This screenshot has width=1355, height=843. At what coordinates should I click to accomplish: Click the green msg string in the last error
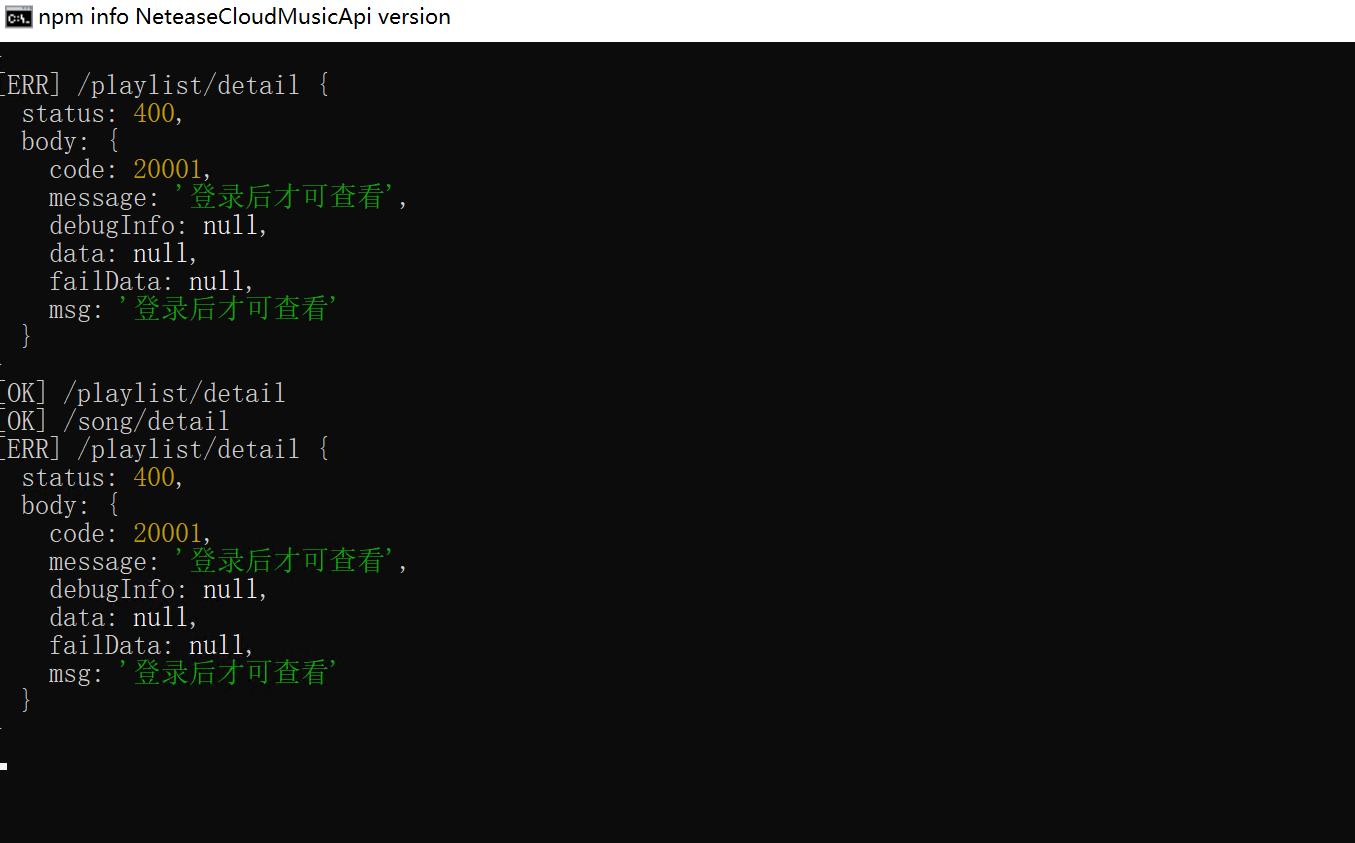pos(225,673)
